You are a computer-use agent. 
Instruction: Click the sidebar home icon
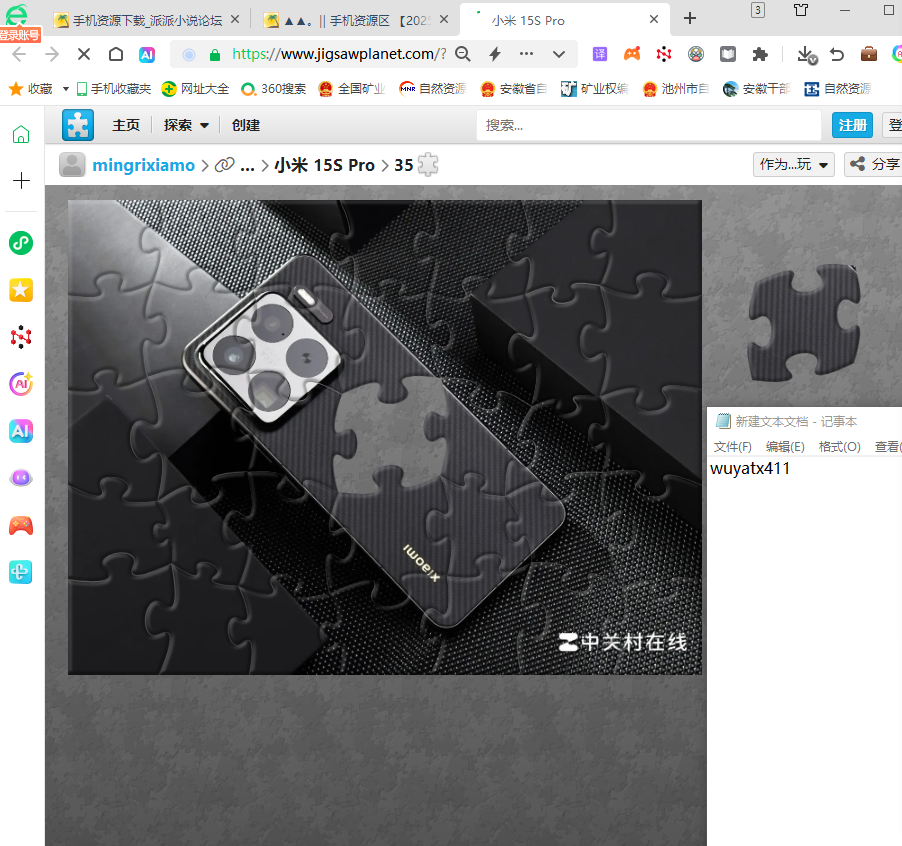(21, 135)
